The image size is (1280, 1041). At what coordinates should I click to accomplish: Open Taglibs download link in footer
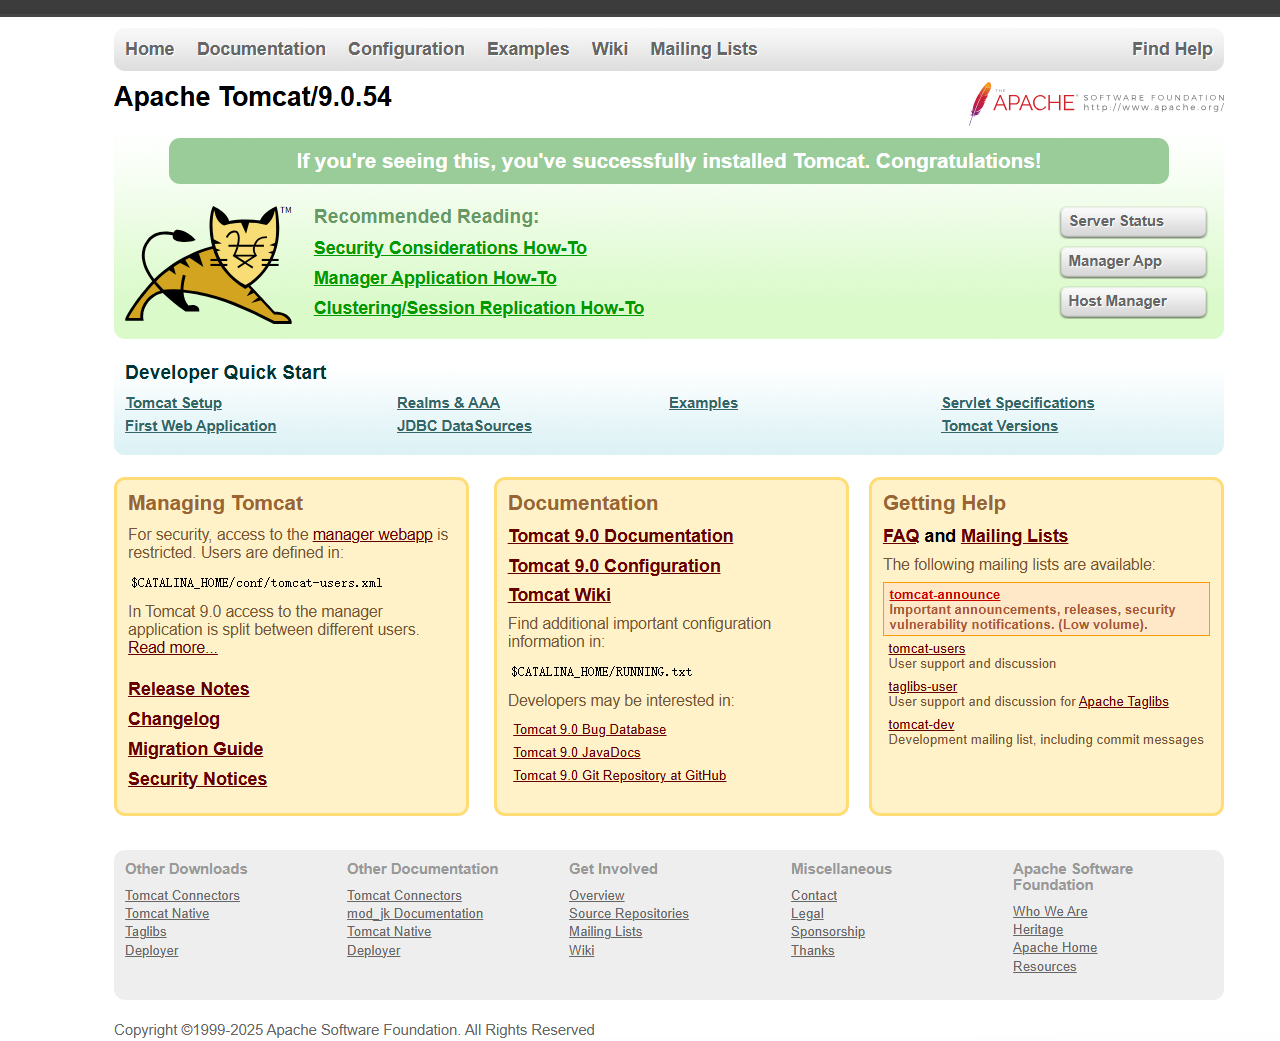click(146, 932)
